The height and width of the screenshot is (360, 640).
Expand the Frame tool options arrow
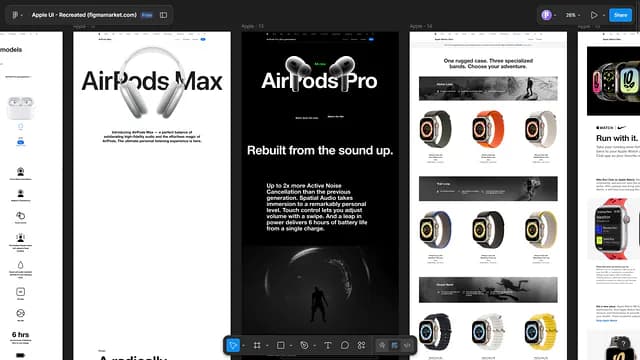[x=267, y=346]
